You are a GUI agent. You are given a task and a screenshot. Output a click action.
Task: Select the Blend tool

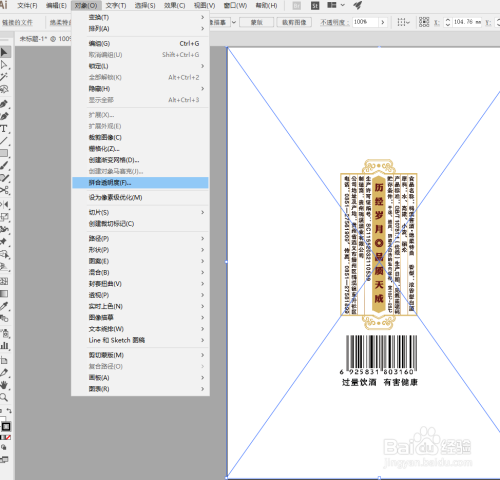4,318
